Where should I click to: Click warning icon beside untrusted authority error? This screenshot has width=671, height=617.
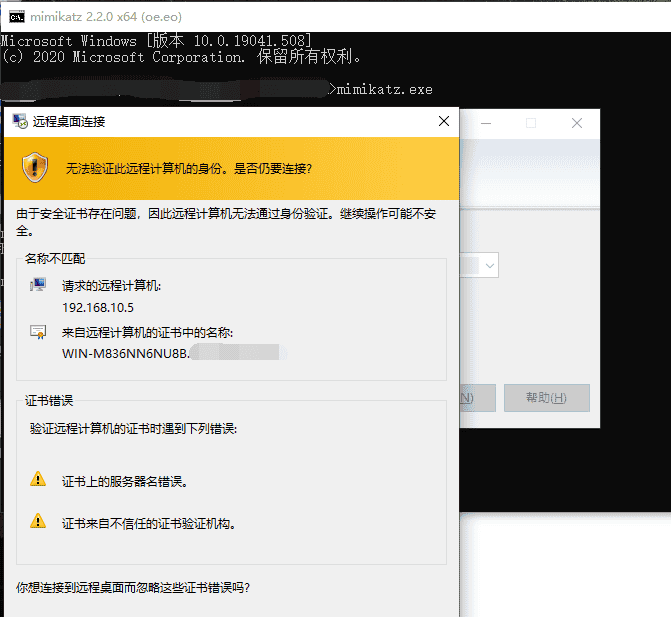point(38,521)
